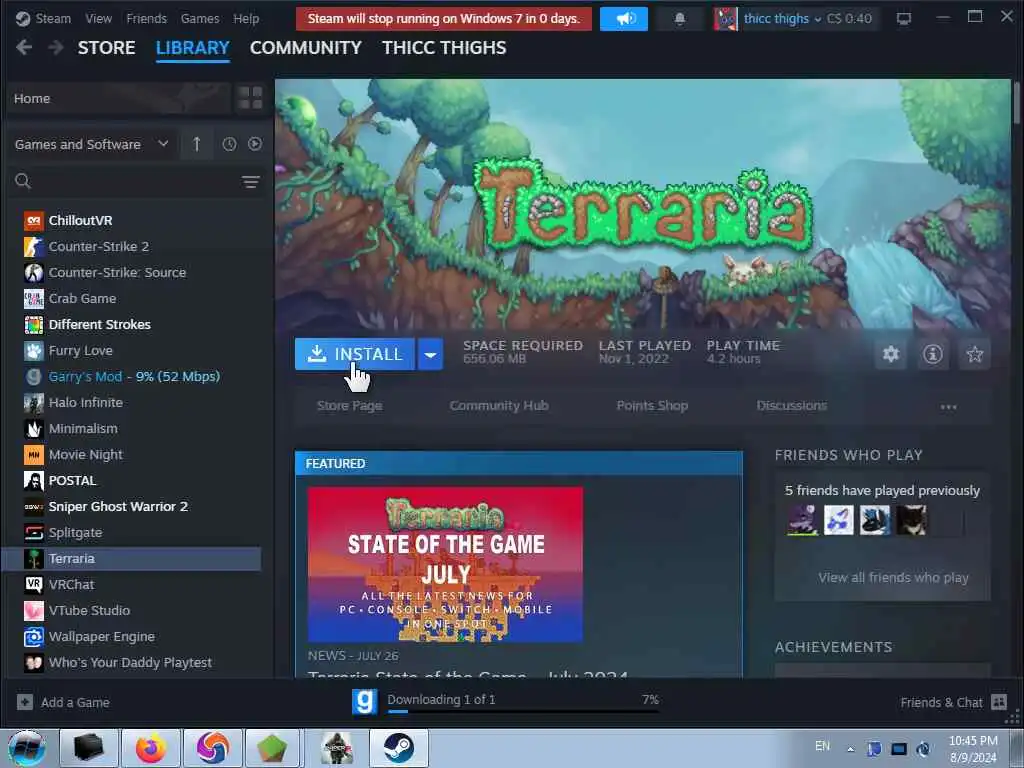Open the Terraria Store Page link
The height and width of the screenshot is (768, 1024).
click(x=349, y=406)
